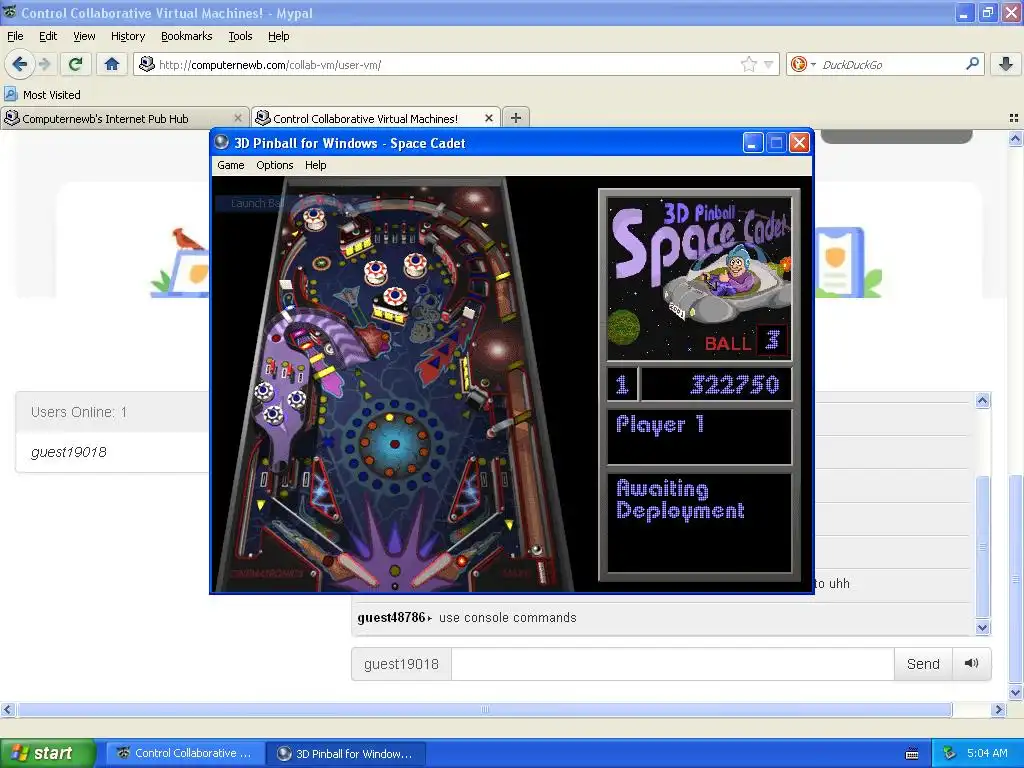This screenshot has width=1024, height=768.
Task: Open the Most Visited bookmarks folder
Action: pos(43,95)
